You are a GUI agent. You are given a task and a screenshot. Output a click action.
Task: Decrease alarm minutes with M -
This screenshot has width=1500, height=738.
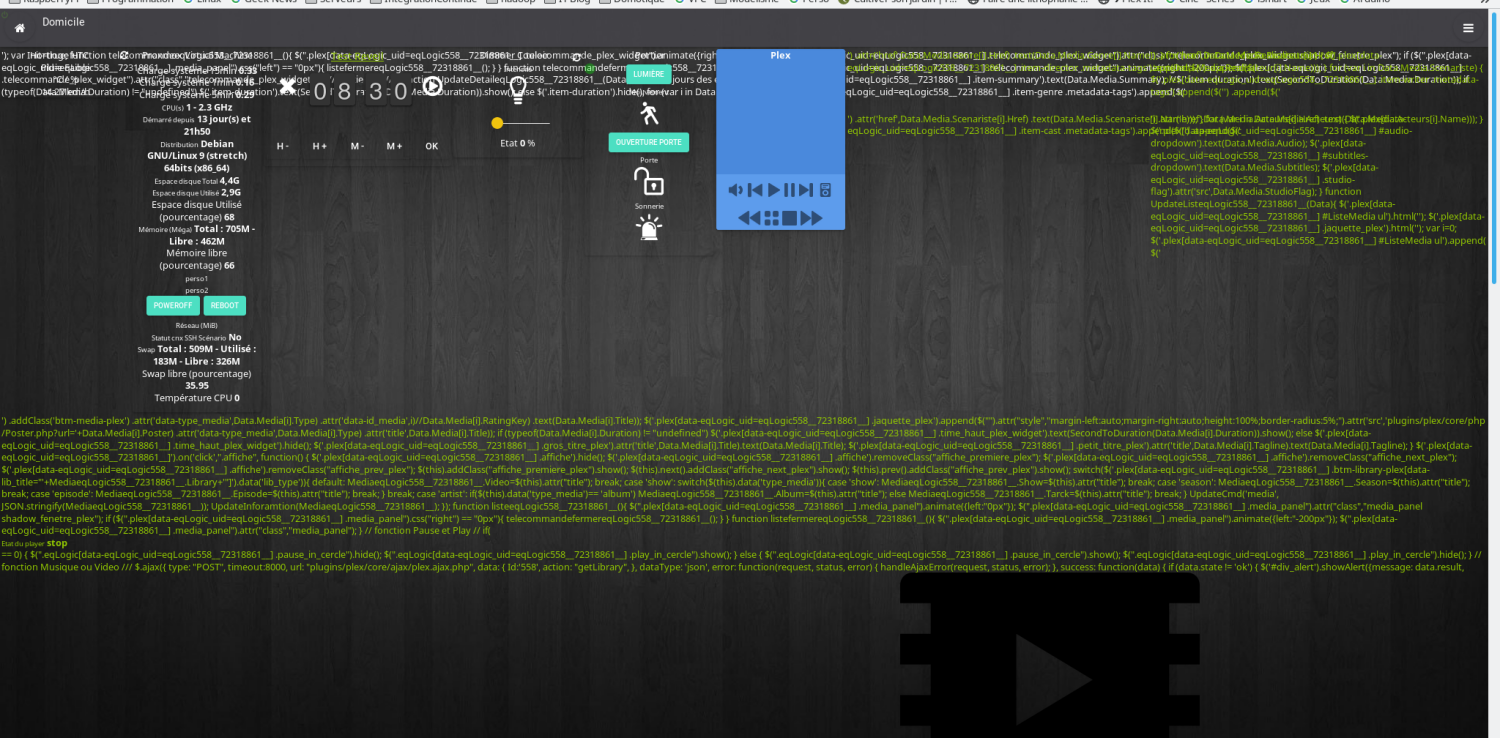coord(357,146)
